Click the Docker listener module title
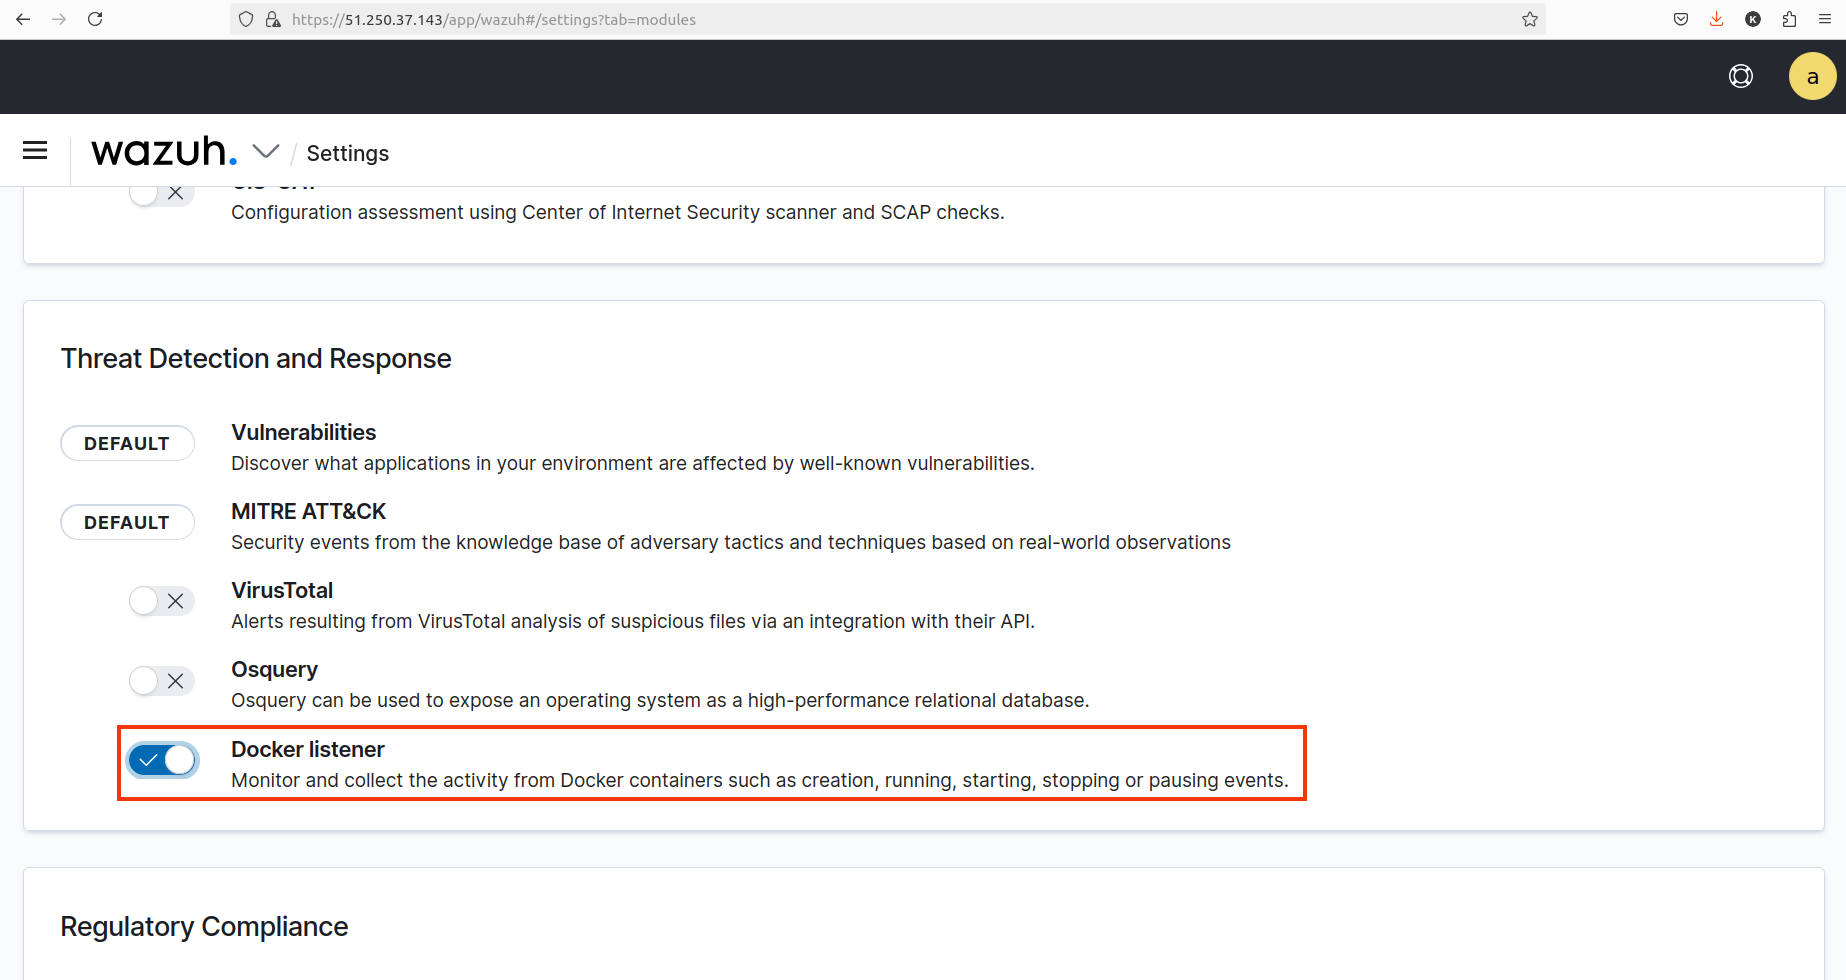 pyautogui.click(x=308, y=749)
